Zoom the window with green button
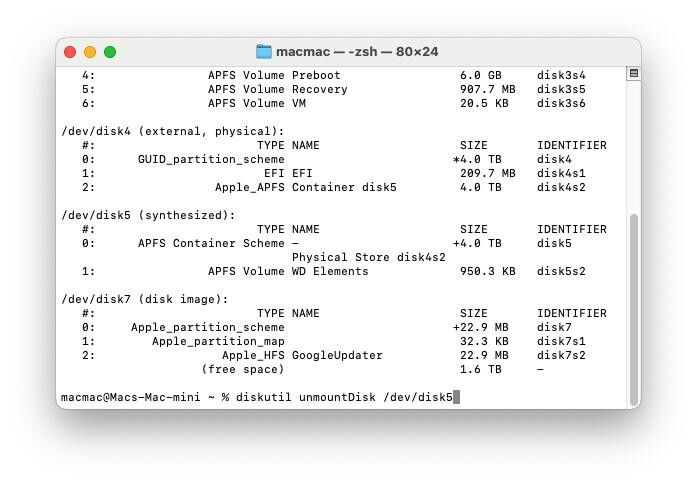Image resolution: width=697 pixels, height=483 pixels. [110, 52]
